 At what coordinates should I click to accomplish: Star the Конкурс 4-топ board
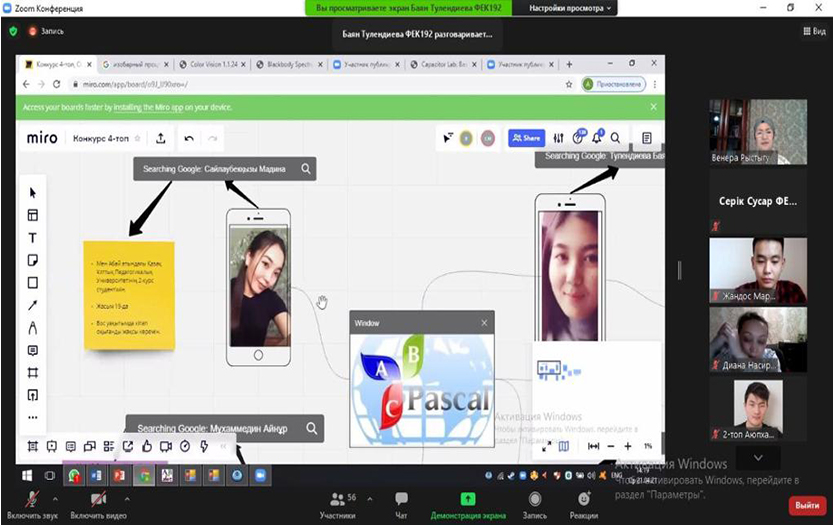pyautogui.click(x=138, y=138)
